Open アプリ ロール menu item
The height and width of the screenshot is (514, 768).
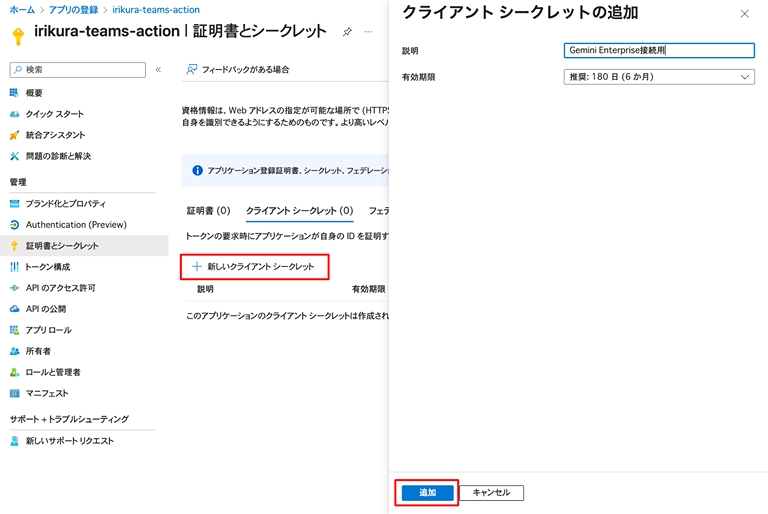tap(48, 330)
